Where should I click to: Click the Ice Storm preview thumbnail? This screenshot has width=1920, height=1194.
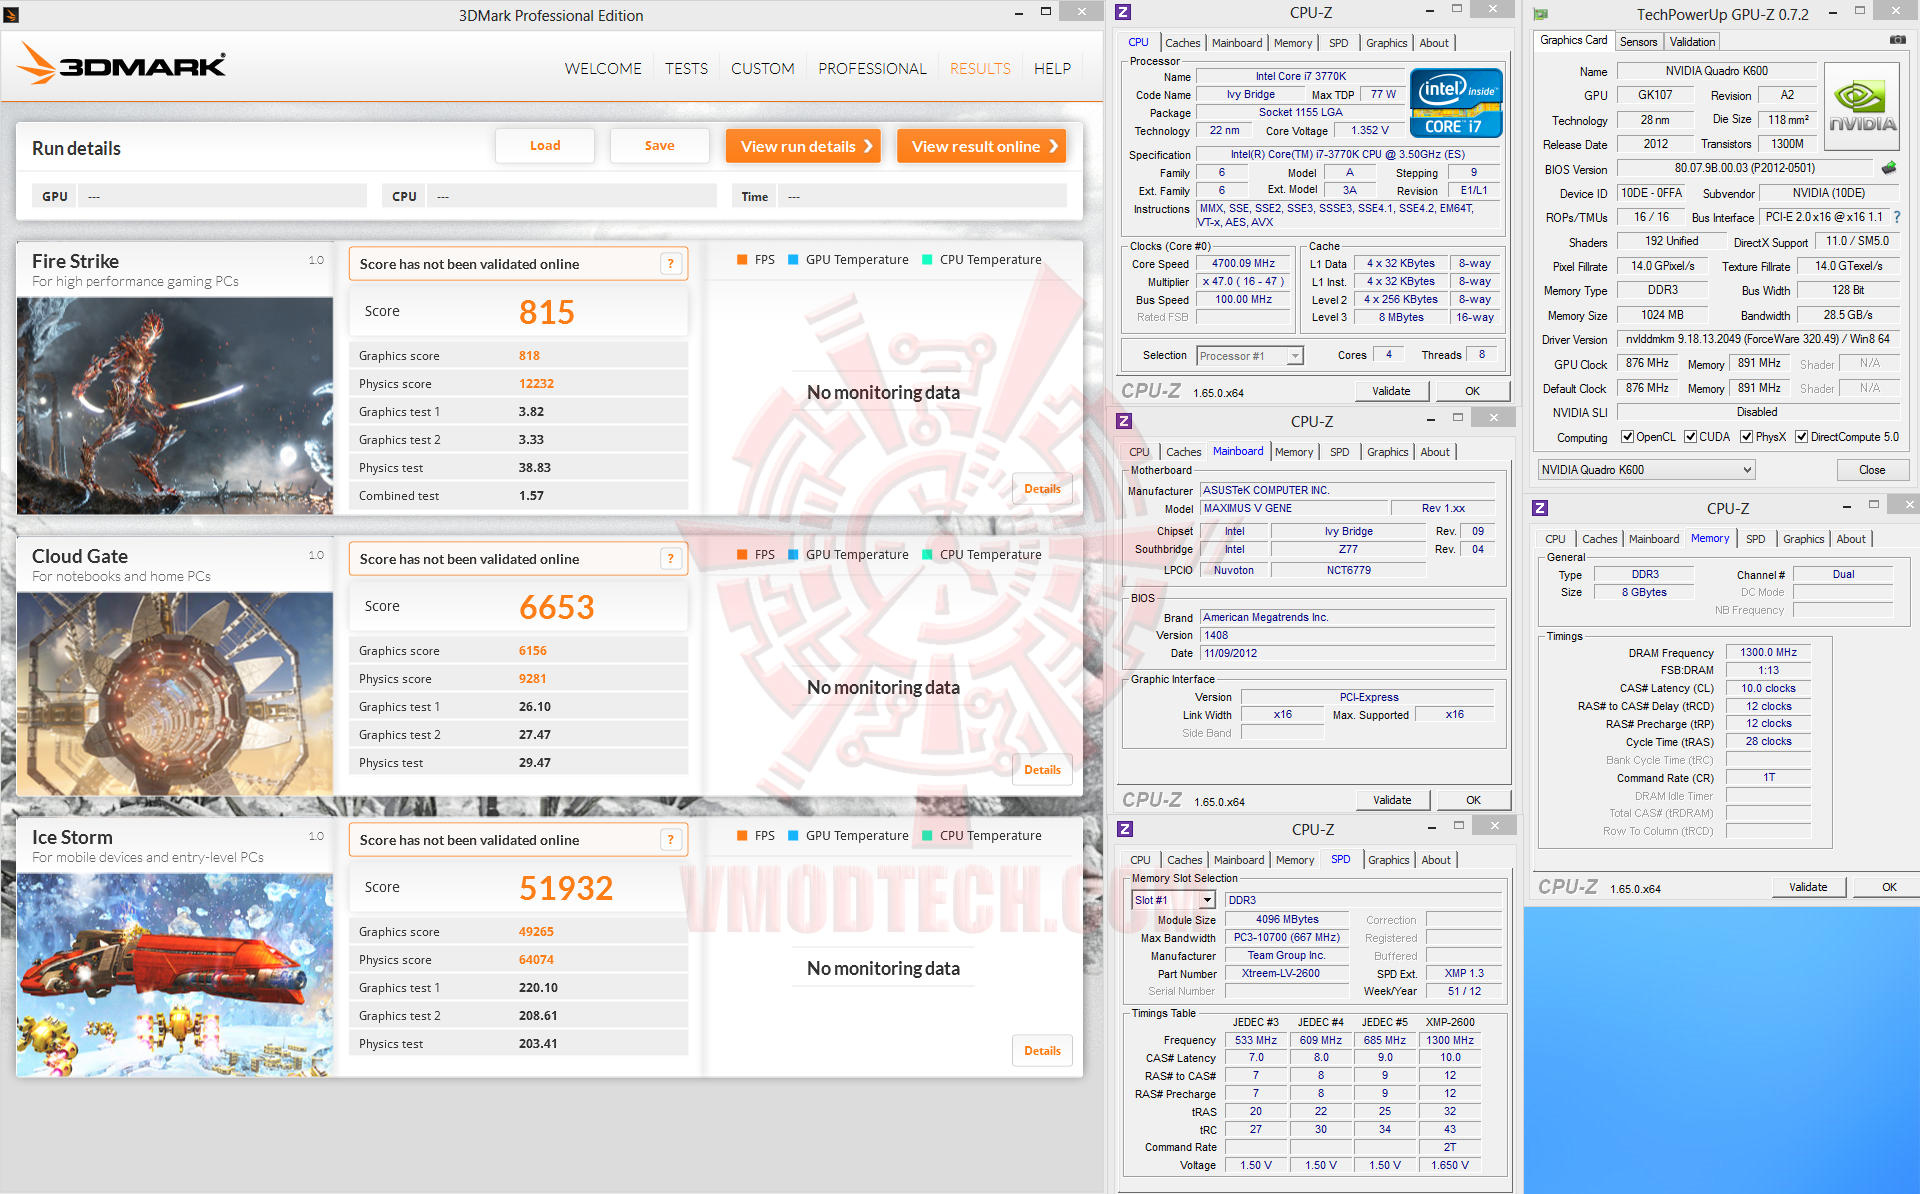click(175, 975)
